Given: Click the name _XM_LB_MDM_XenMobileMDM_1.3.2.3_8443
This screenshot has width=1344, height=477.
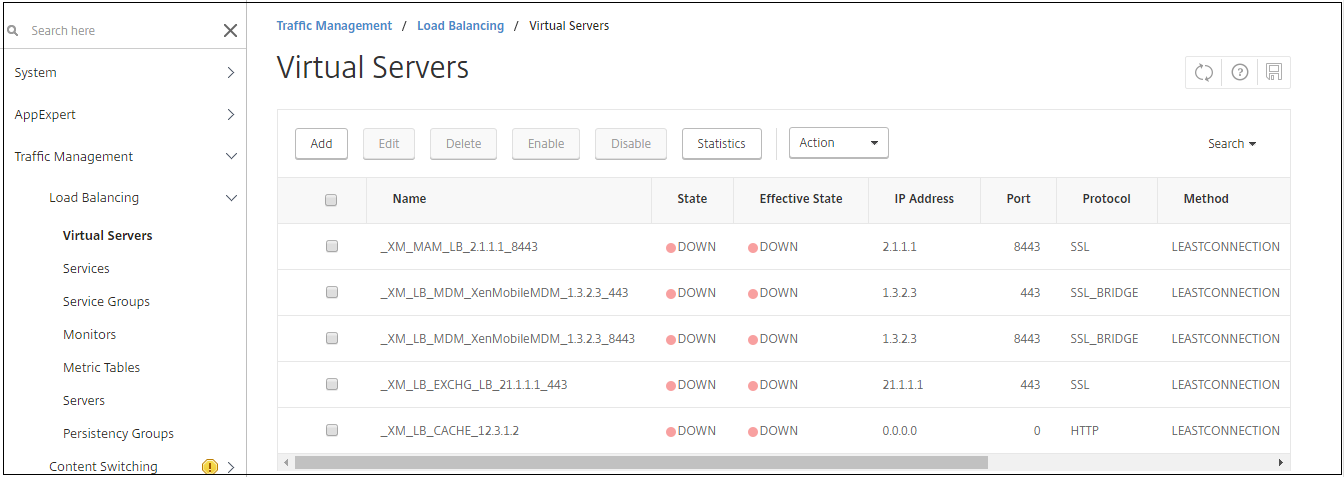Looking at the screenshot, I should 507,339.
